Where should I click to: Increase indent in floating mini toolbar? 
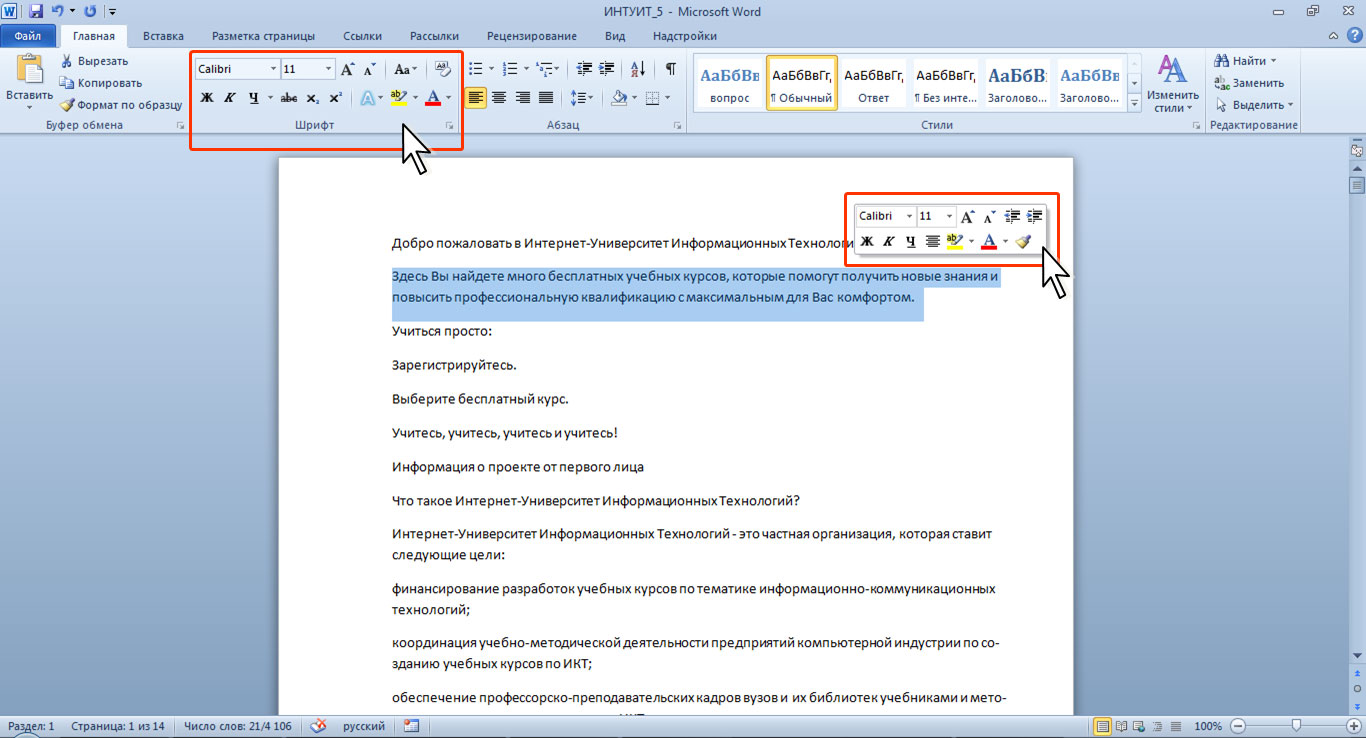point(1034,216)
